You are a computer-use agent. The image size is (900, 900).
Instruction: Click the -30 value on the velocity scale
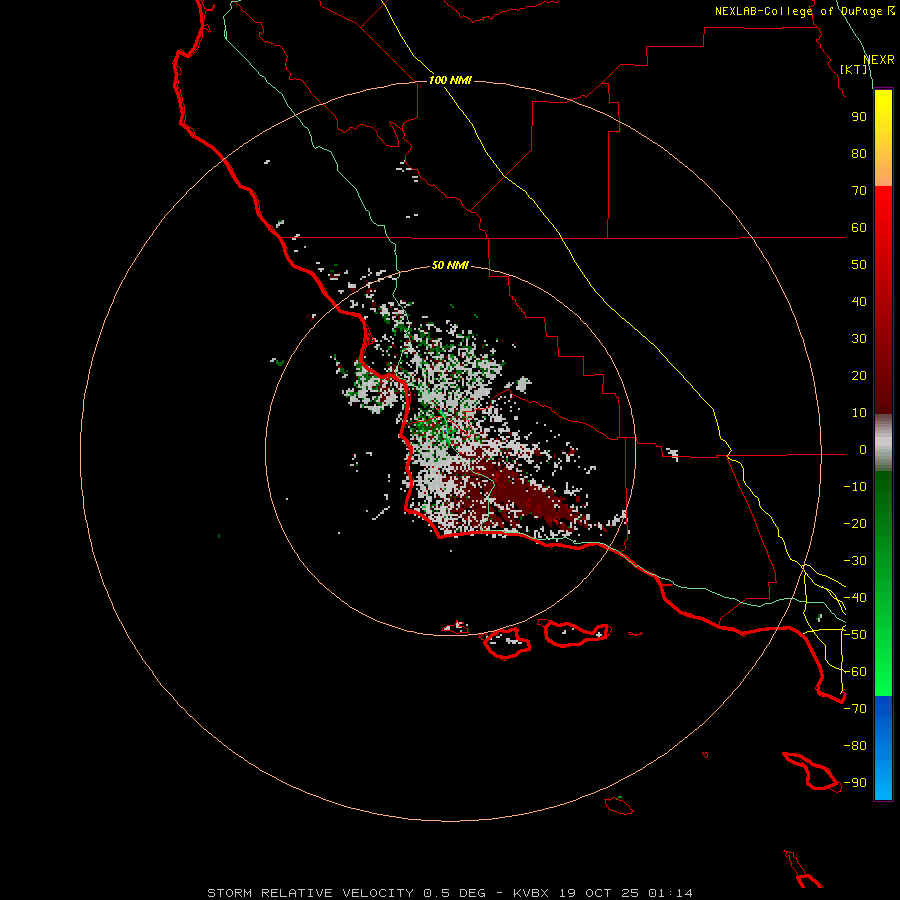tap(855, 561)
